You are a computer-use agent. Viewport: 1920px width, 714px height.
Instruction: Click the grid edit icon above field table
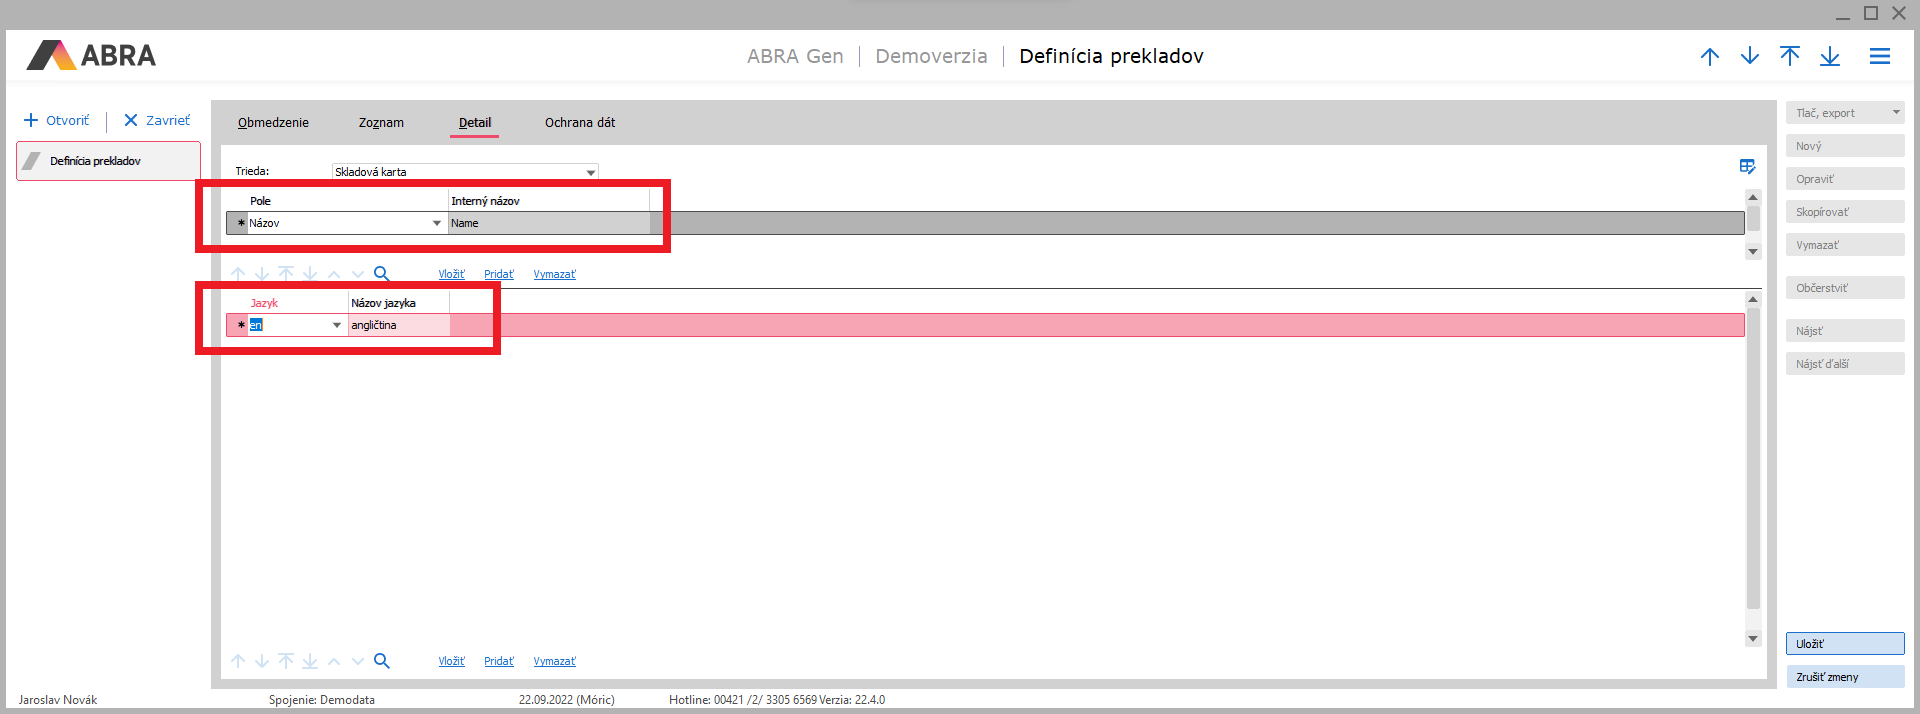(x=1747, y=167)
